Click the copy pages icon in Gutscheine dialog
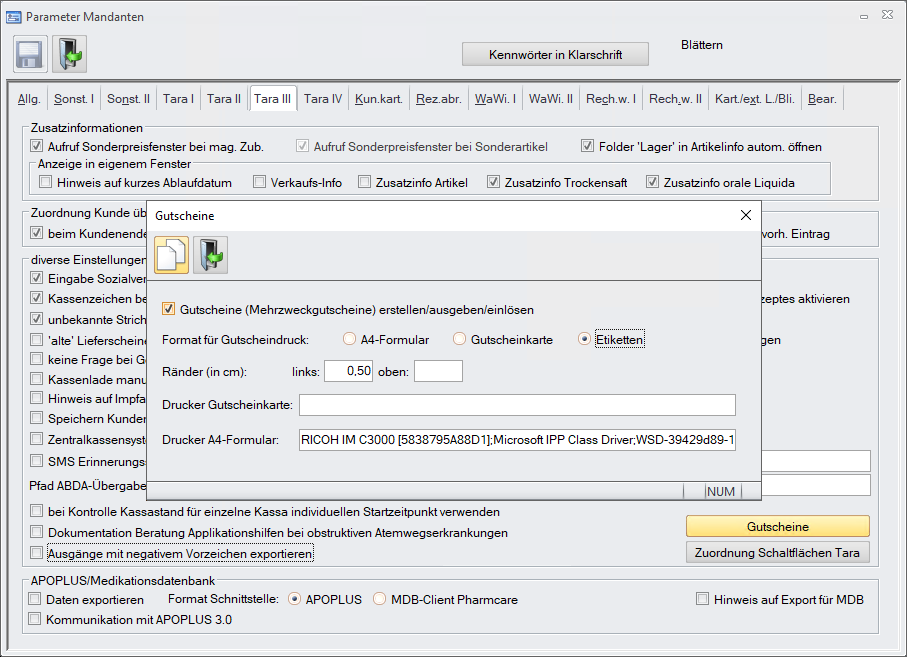907x657 pixels. pyautogui.click(x=171, y=255)
